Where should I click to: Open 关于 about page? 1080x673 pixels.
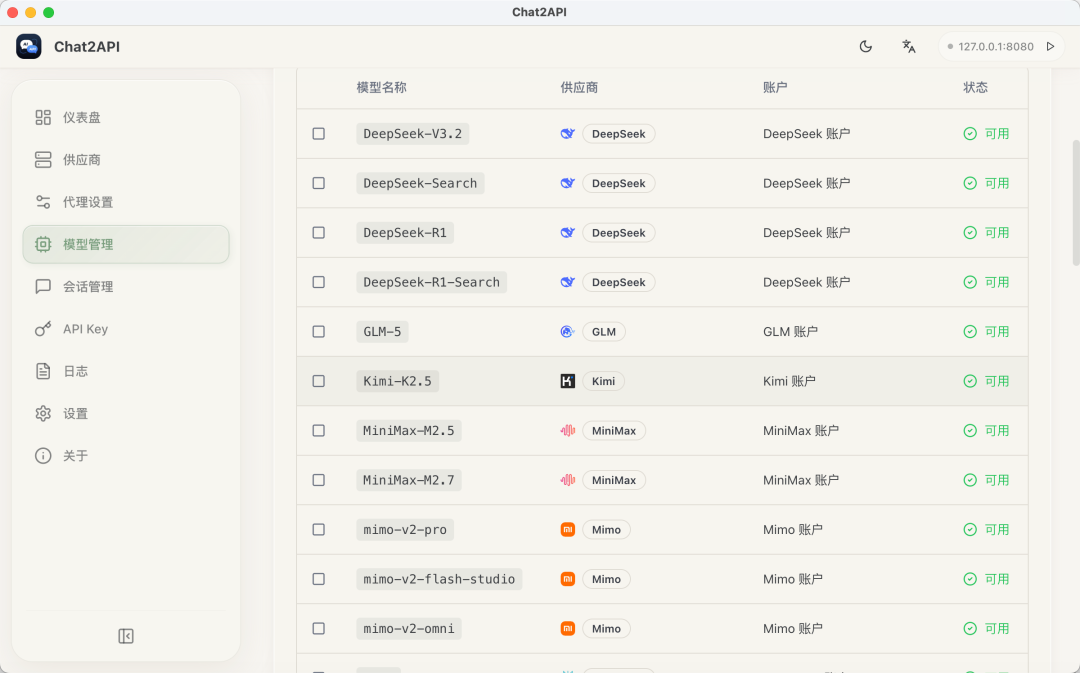click(x=126, y=456)
